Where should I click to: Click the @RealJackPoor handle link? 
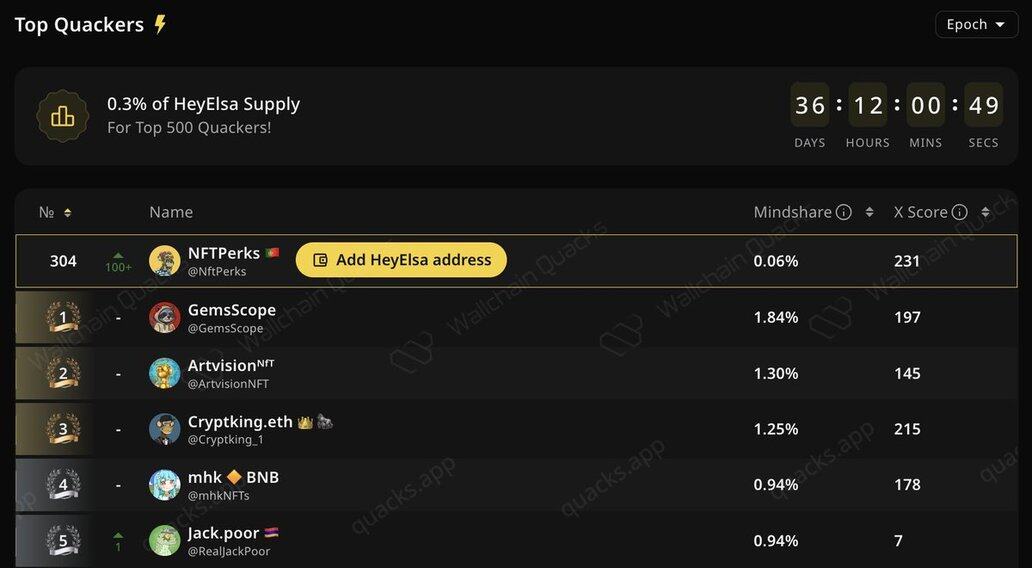(x=229, y=551)
